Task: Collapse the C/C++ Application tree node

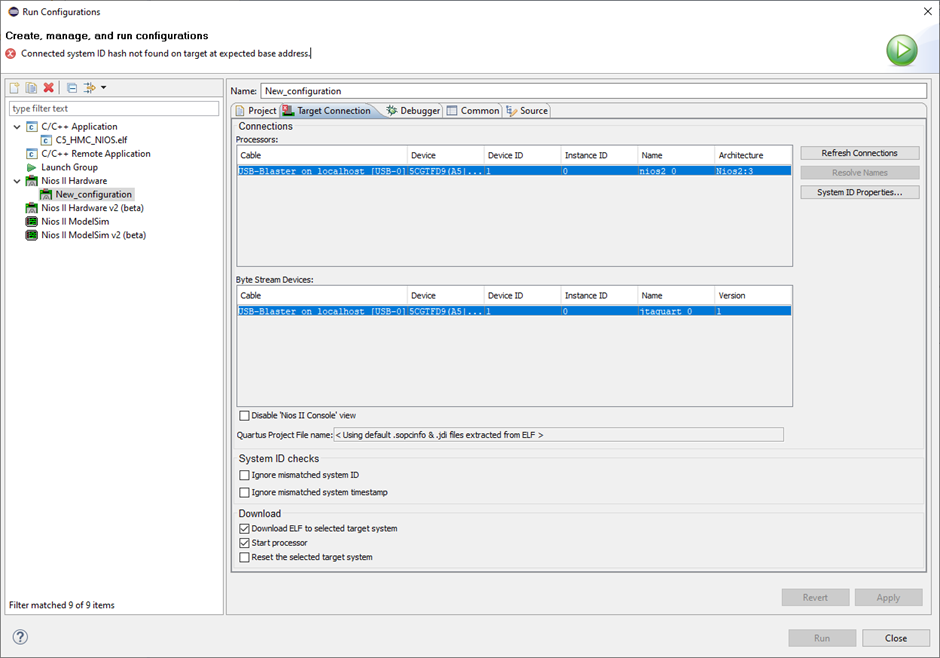Action: (17, 126)
